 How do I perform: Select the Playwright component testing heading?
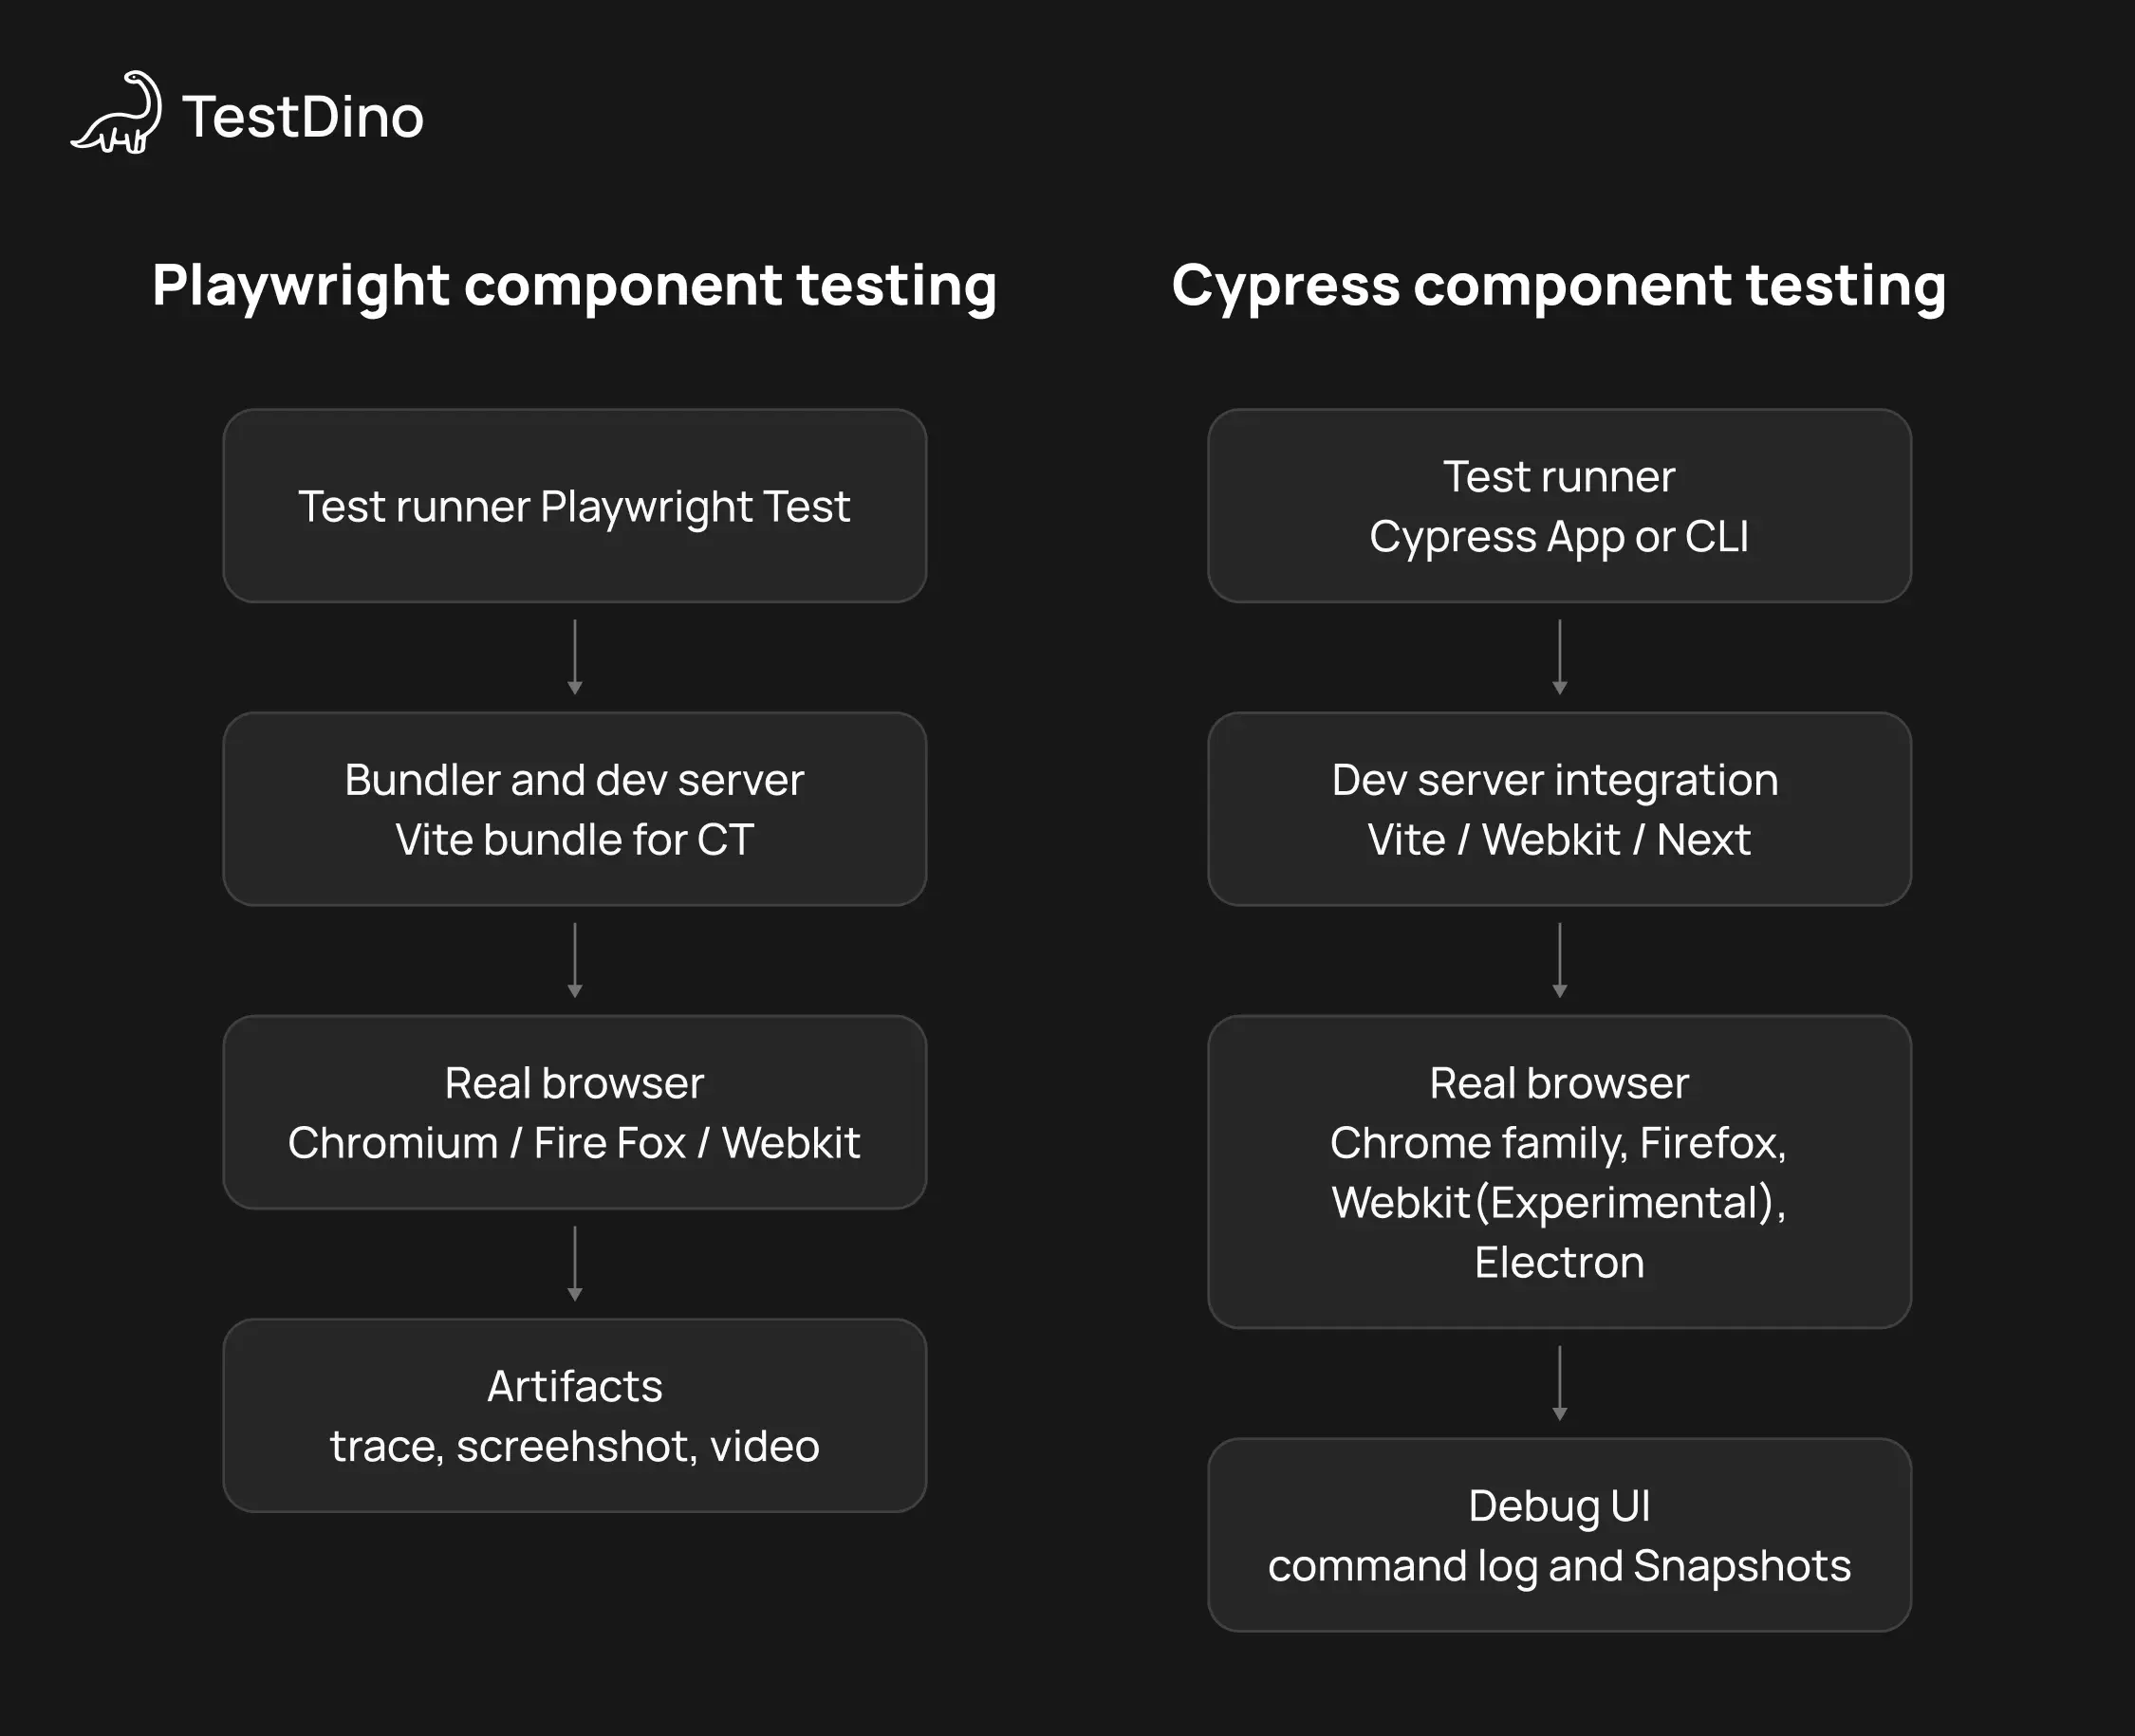coord(574,286)
